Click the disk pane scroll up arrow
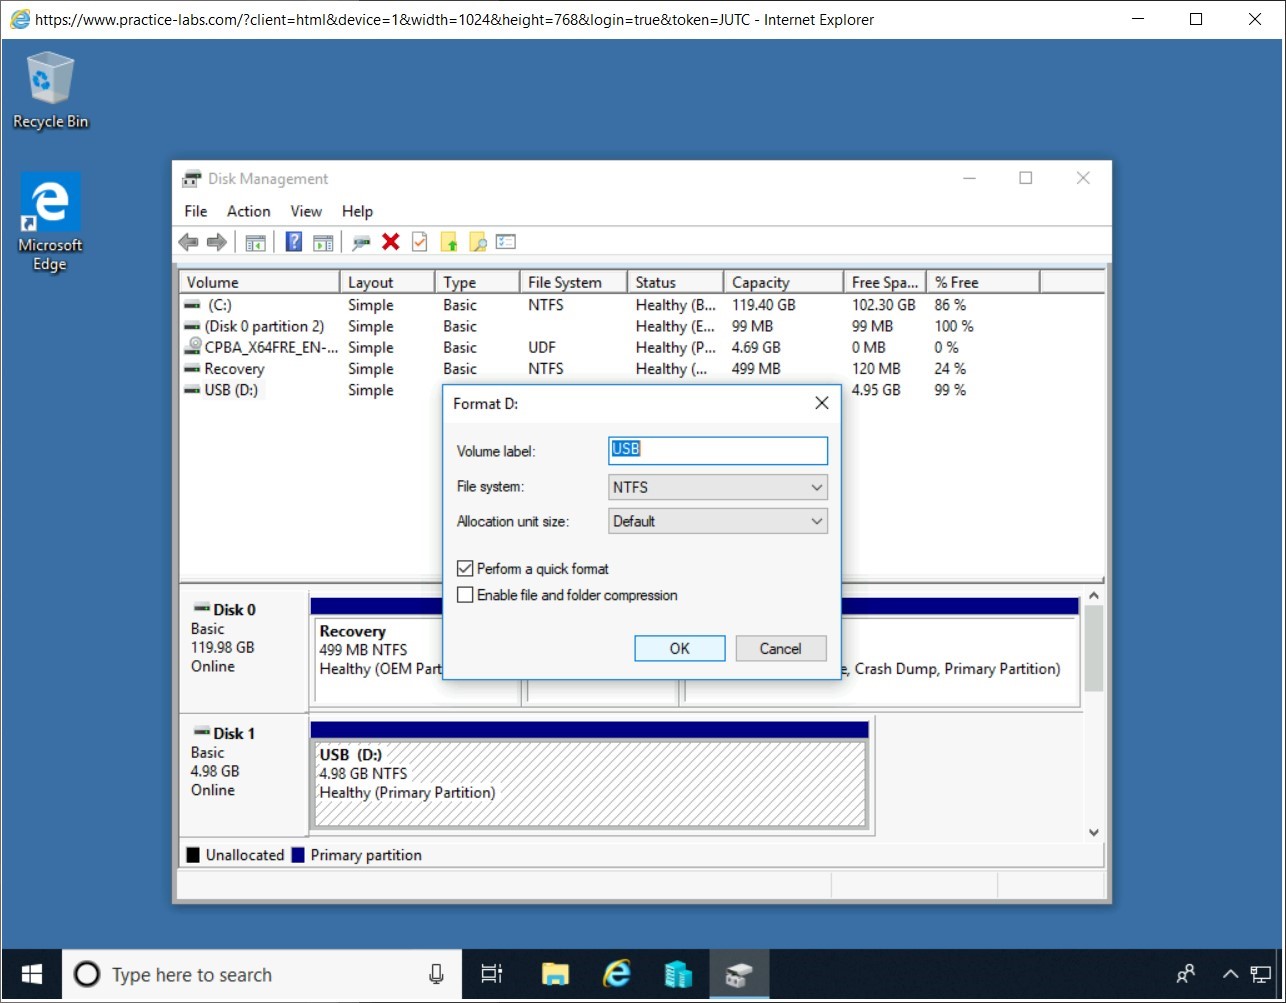The height and width of the screenshot is (1003, 1286). coord(1094,596)
